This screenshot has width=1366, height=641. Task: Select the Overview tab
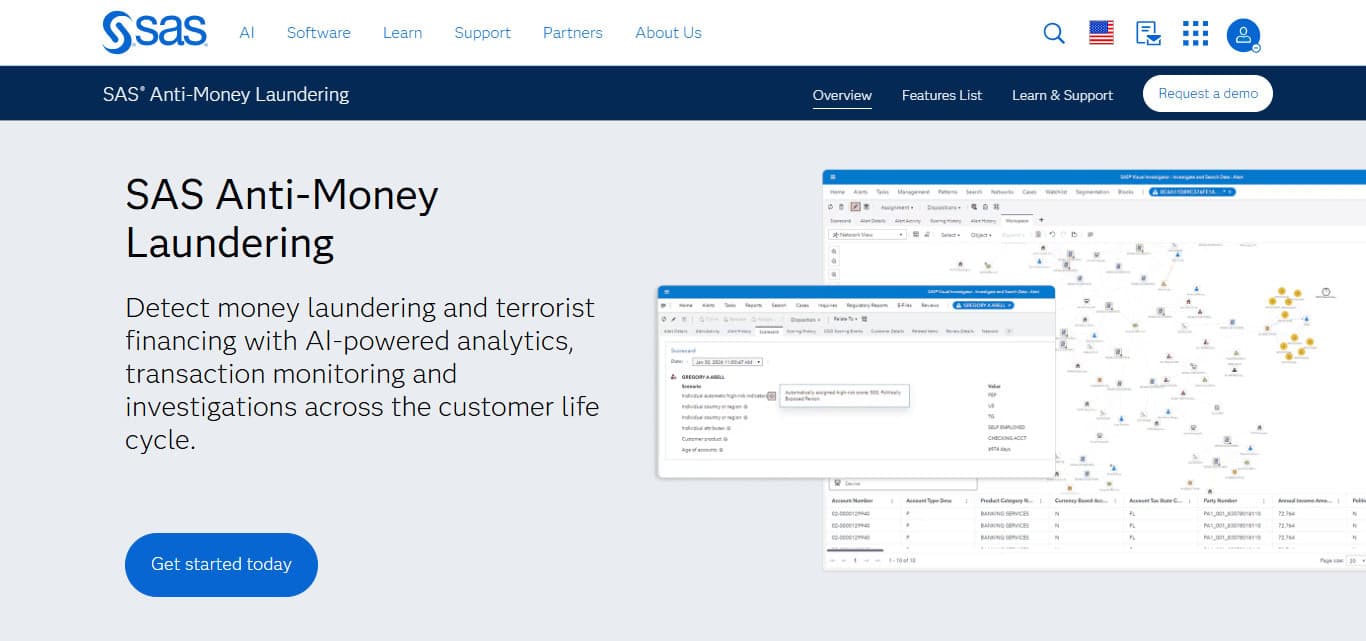[842, 95]
